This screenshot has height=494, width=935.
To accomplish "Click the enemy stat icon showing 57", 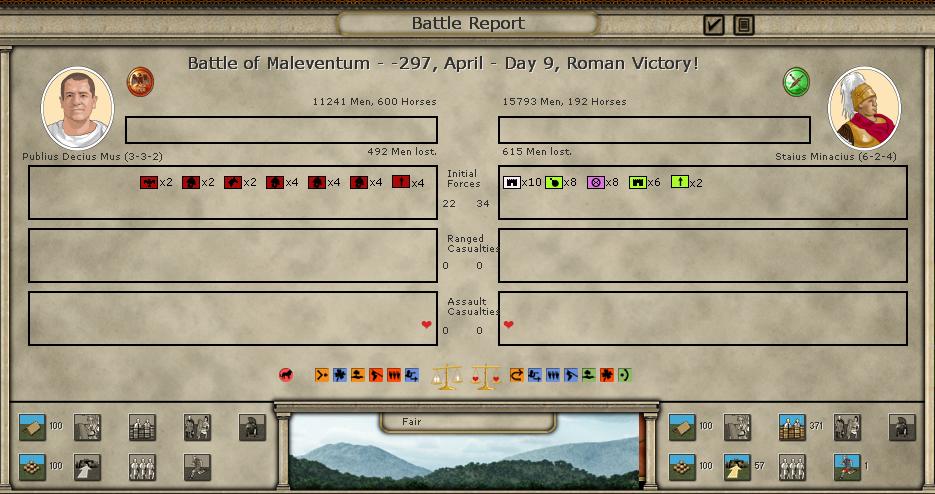I will (737, 467).
